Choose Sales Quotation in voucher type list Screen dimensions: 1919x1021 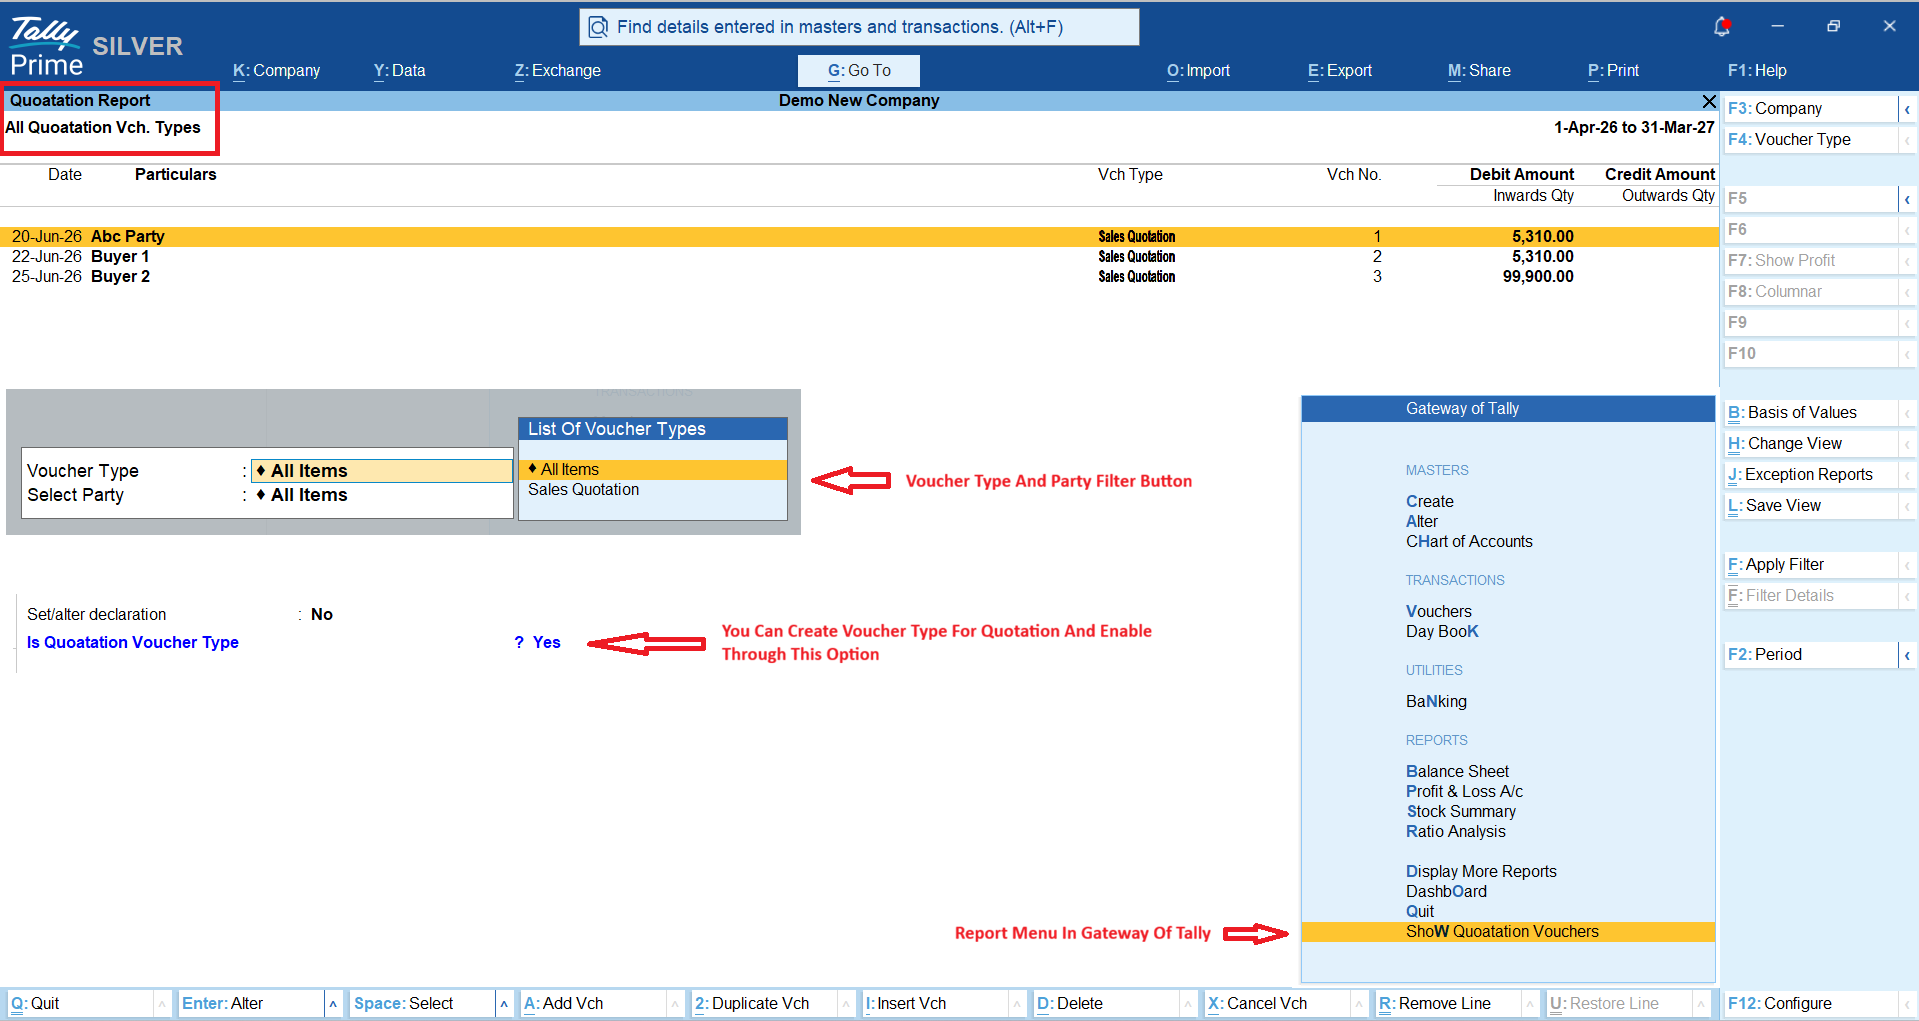(653, 490)
